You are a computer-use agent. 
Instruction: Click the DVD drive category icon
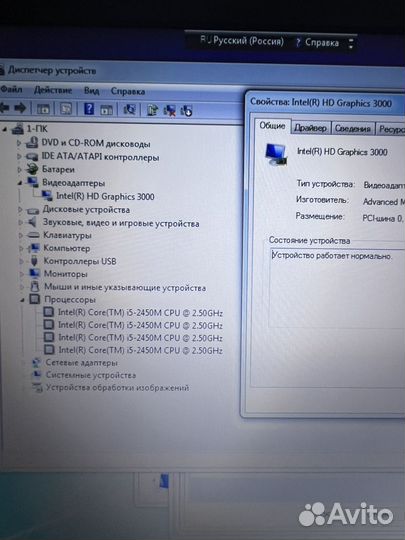point(32,142)
